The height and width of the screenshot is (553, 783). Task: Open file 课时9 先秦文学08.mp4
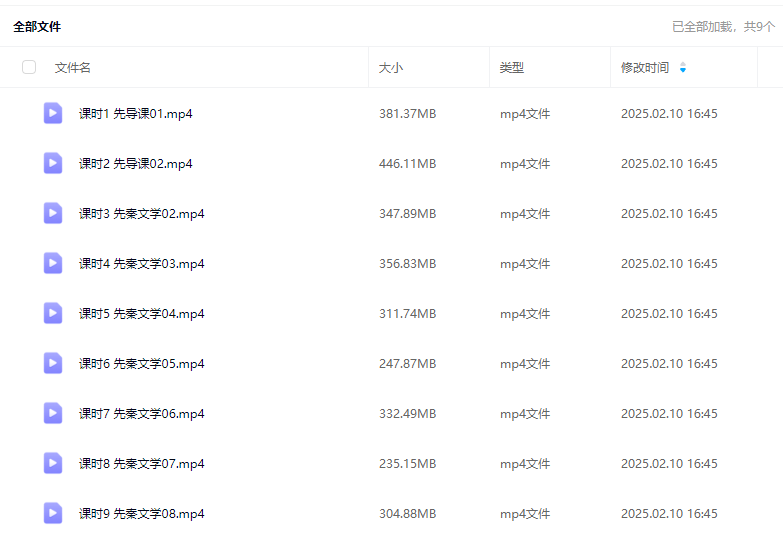click(141, 514)
